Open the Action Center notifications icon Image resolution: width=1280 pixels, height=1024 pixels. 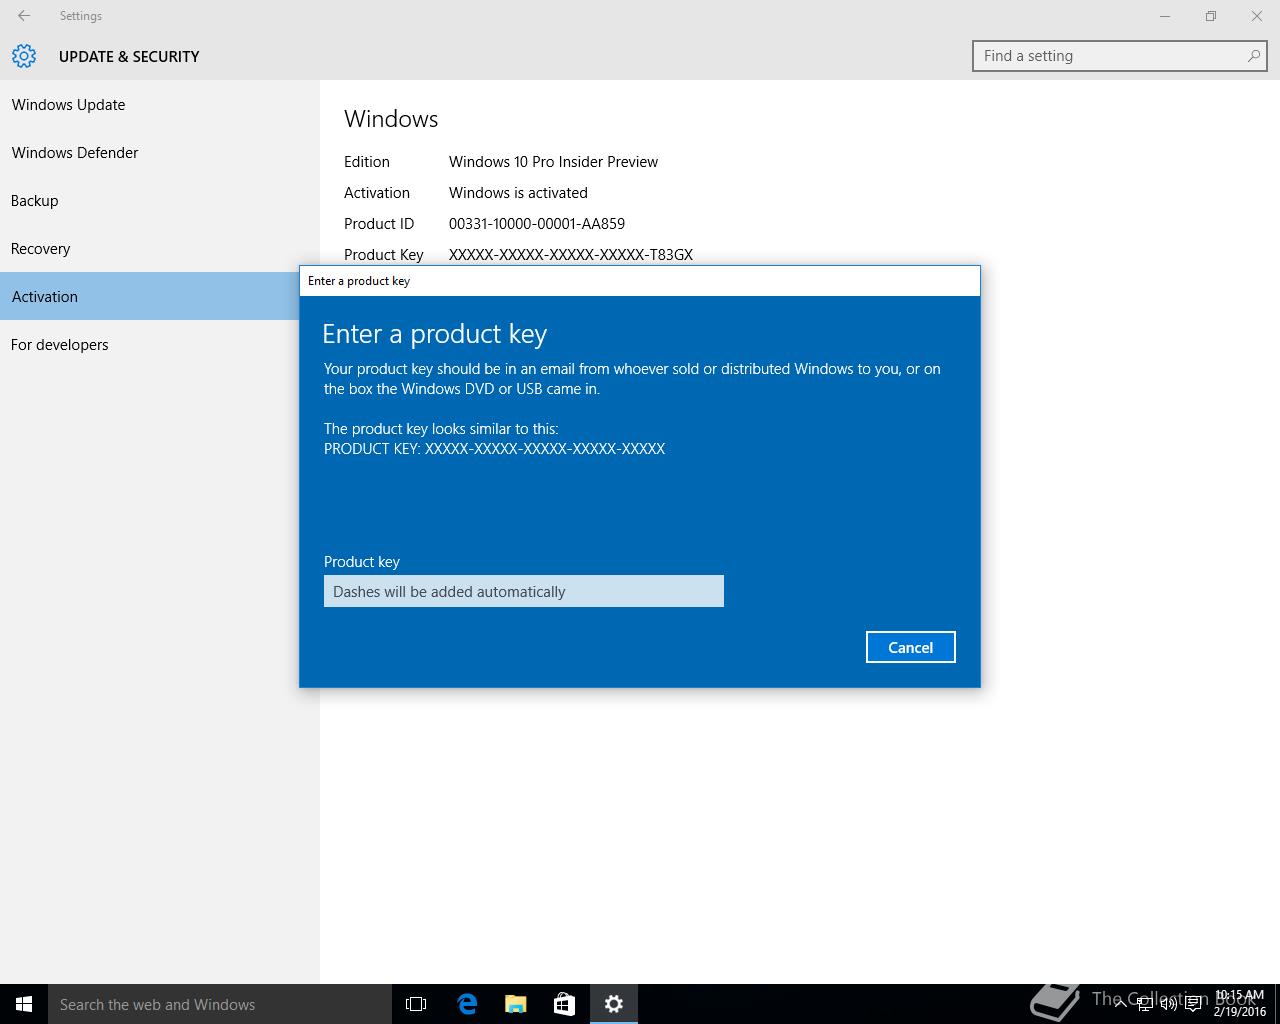coord(1193,1004)
